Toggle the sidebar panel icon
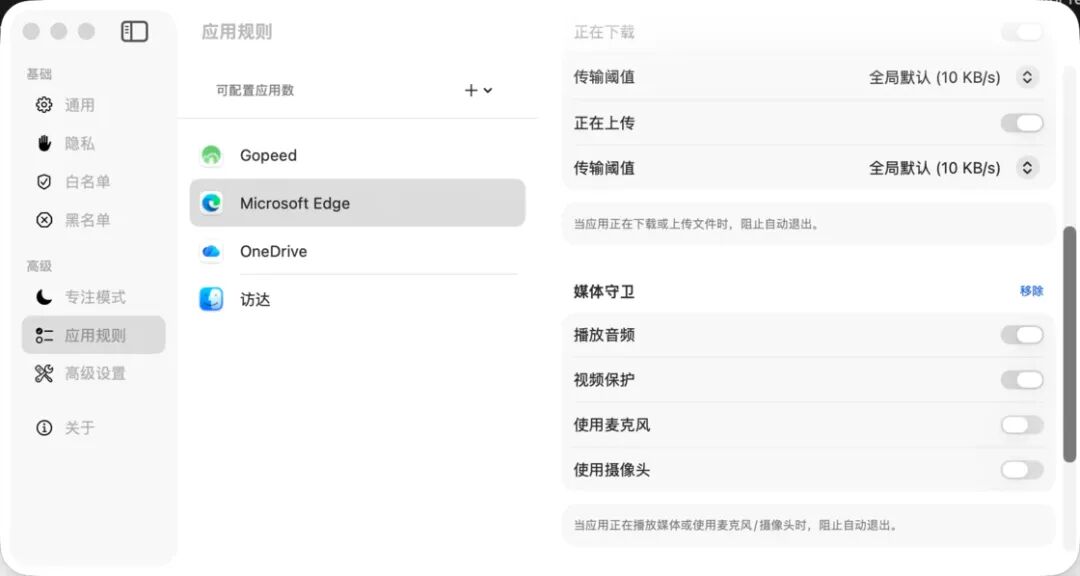This screenshot has width=1080, height=576. point(134,32)
